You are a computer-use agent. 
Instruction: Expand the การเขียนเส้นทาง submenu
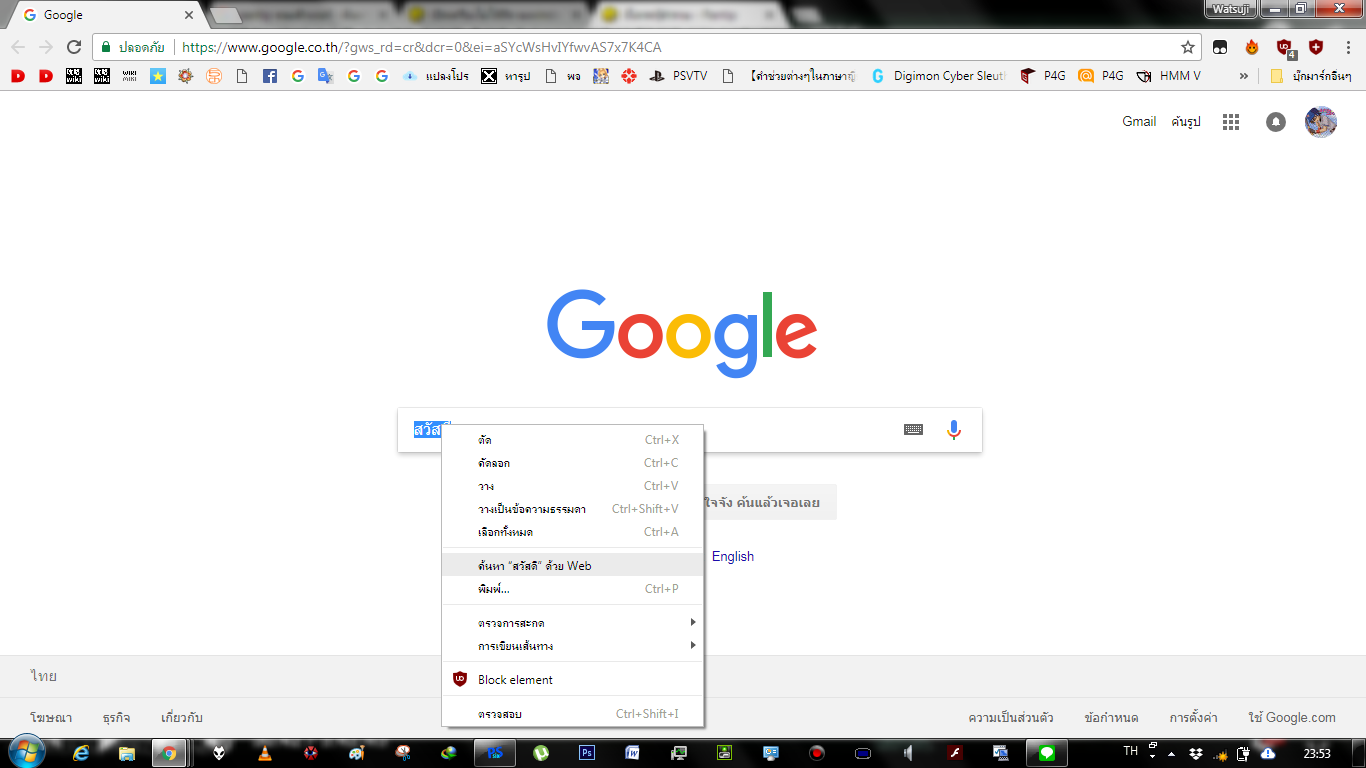573,646
